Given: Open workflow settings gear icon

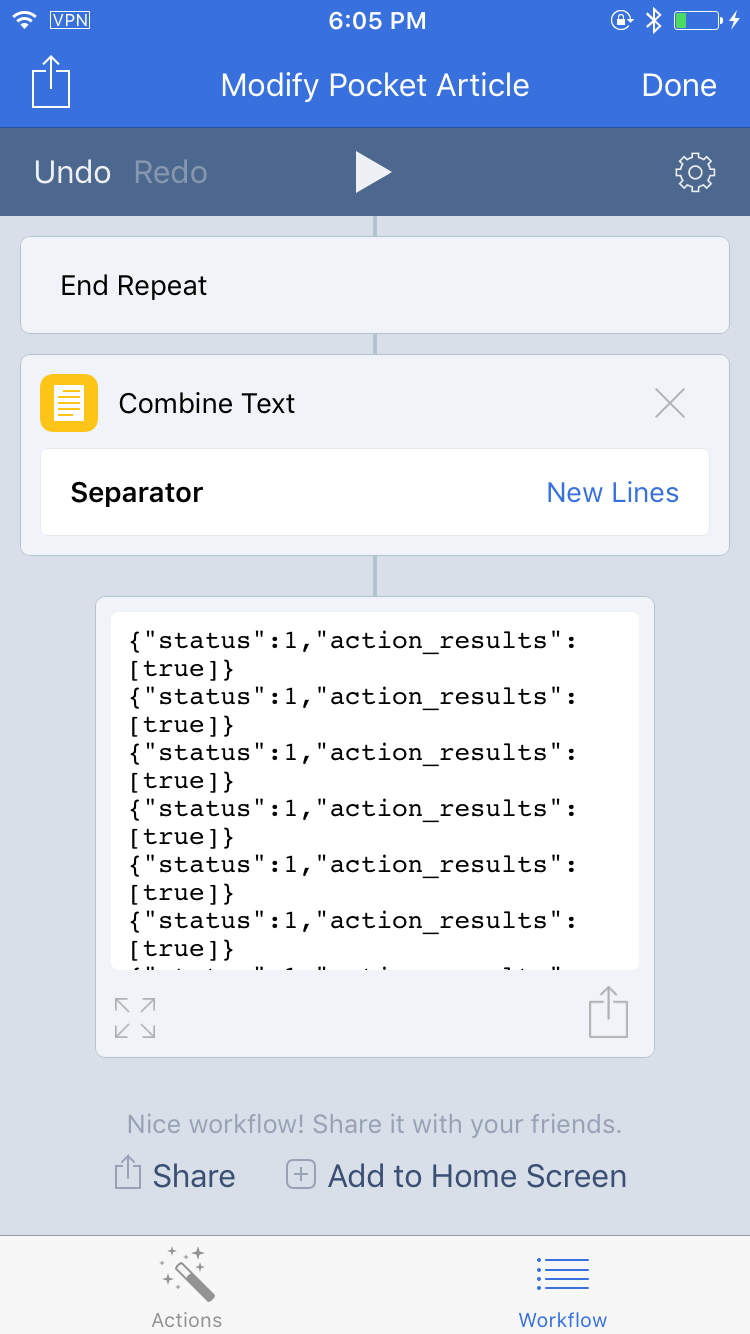Looking at the screenshot, I should point(695,172).
